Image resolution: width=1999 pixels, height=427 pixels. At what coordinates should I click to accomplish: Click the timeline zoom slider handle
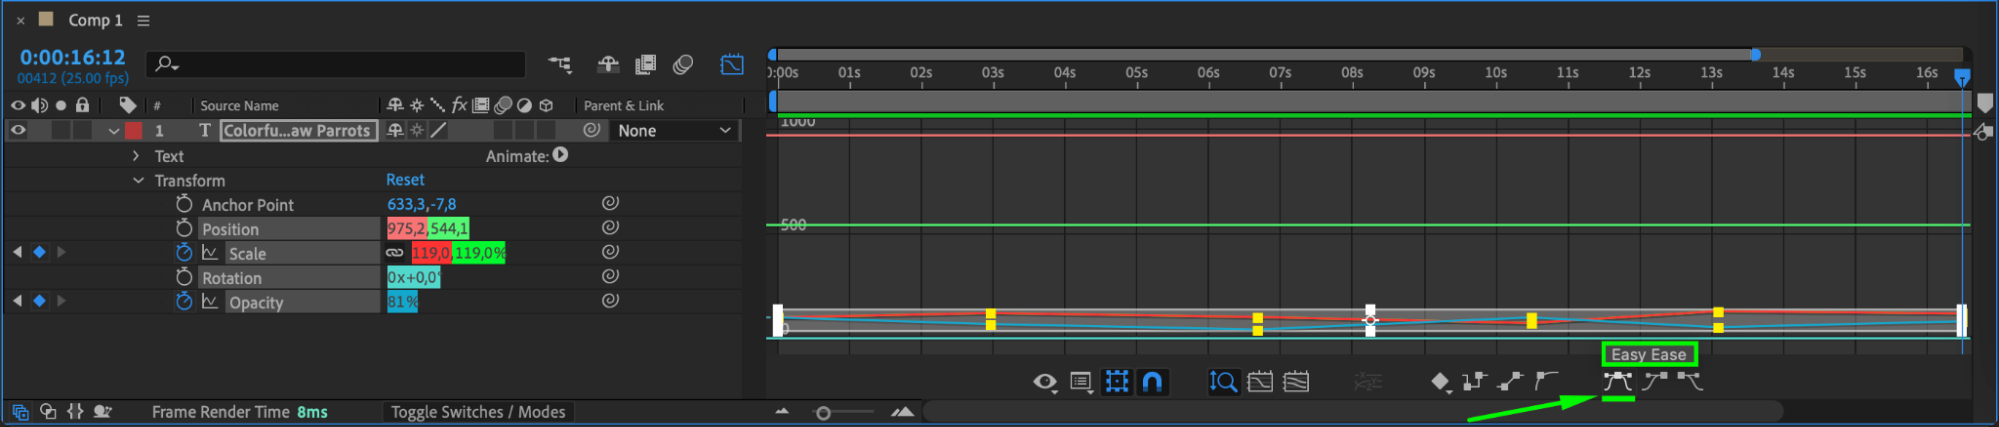tap(823, 413)
